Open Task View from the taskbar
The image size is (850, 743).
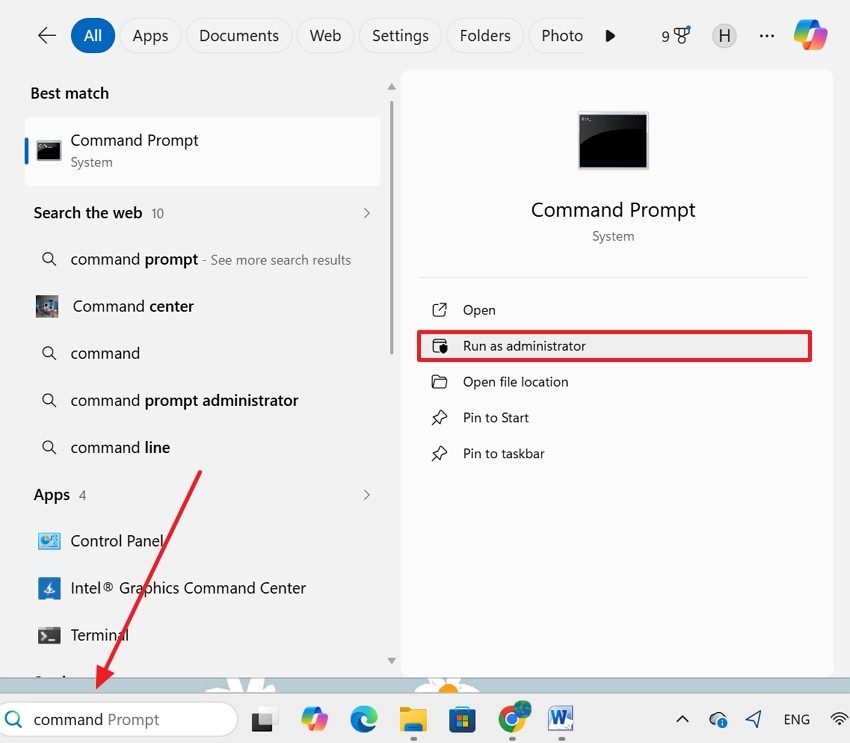click(x=265, y=720)
